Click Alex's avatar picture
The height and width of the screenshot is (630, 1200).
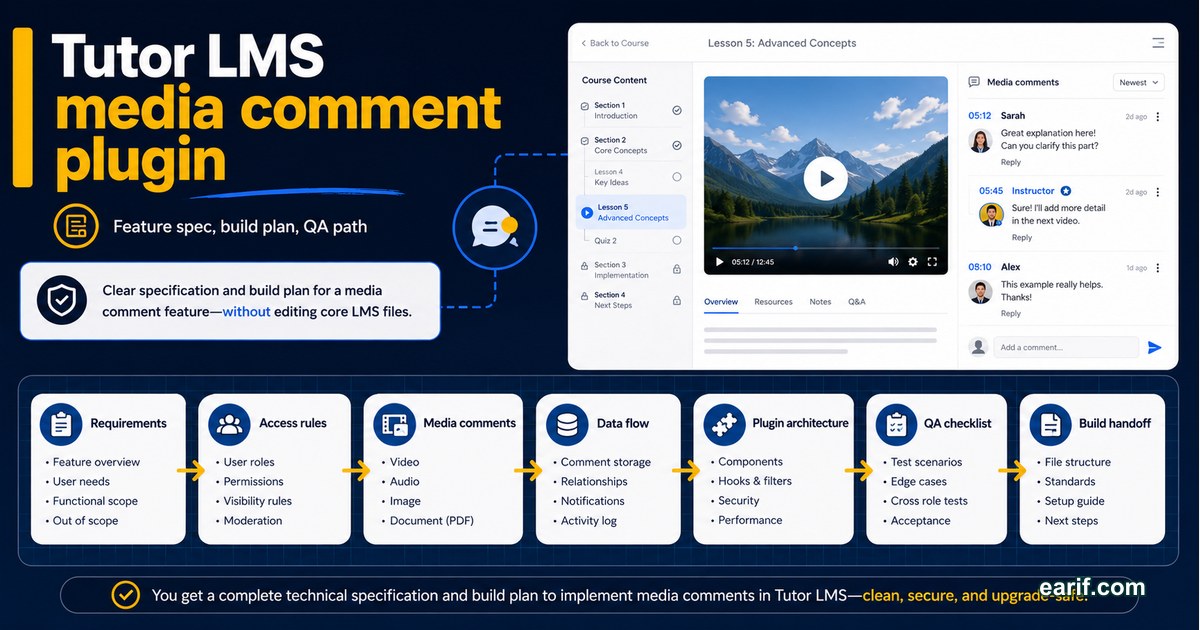click(981, 291)
